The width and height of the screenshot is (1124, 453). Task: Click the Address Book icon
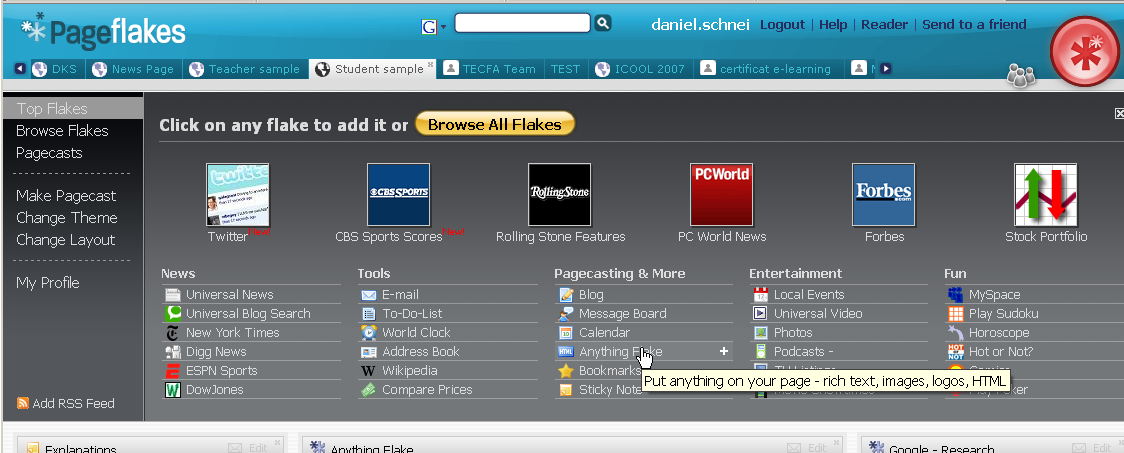[x=369, y=352]
